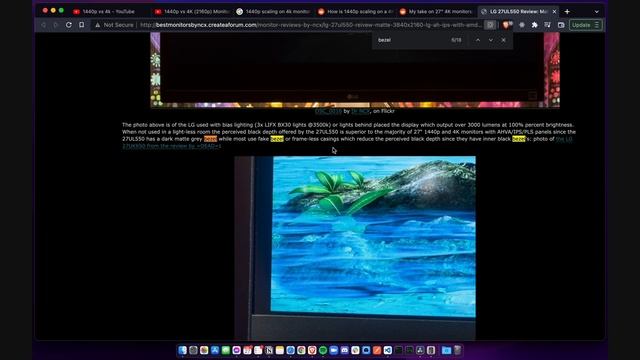
Task: Open Discord from the Dock
Action: [344, 350]
